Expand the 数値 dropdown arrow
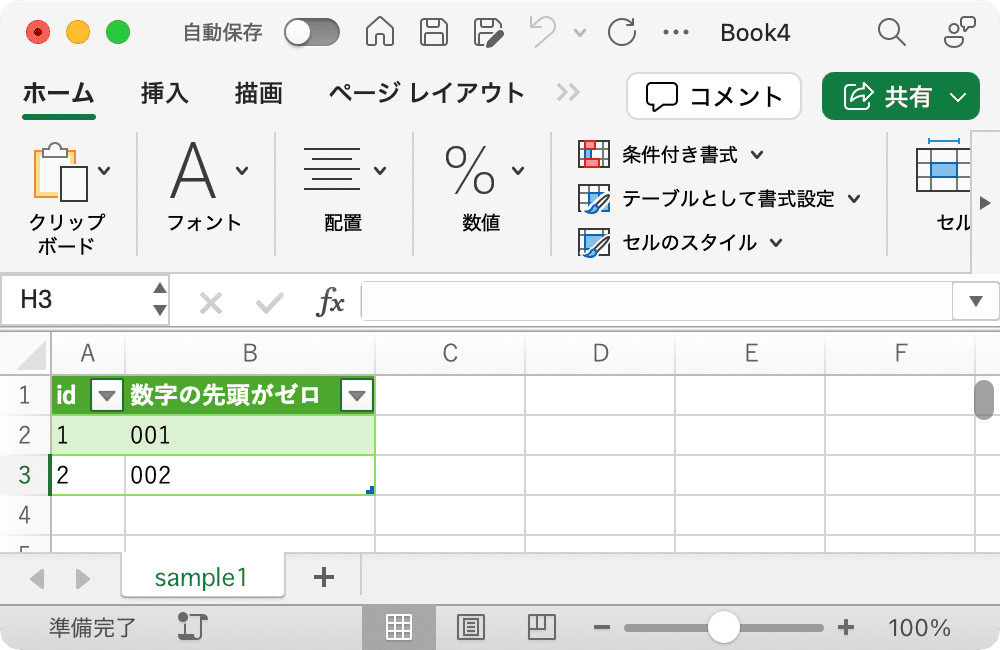The image size is (1000, 650). tap(518, 170)
